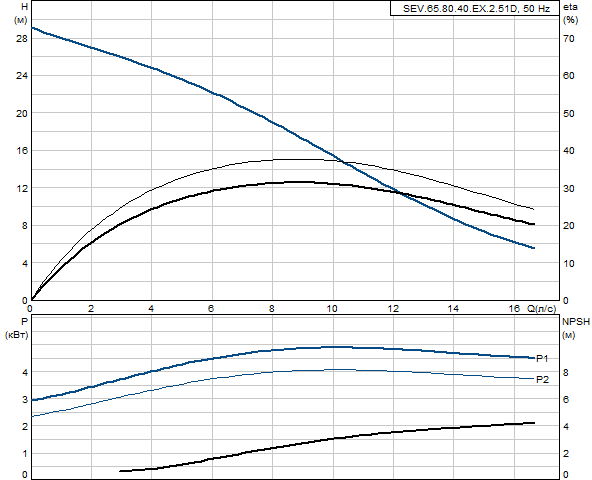Click the eta axis label
Screen dimensions: 592x480
click(x=570, y=7)
